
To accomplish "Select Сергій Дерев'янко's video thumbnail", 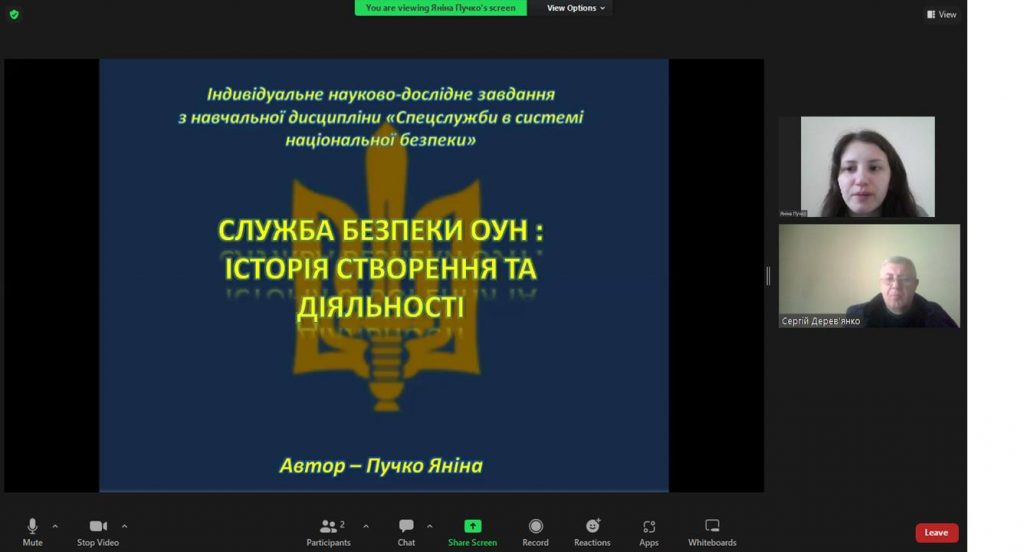I will [869, 275].
